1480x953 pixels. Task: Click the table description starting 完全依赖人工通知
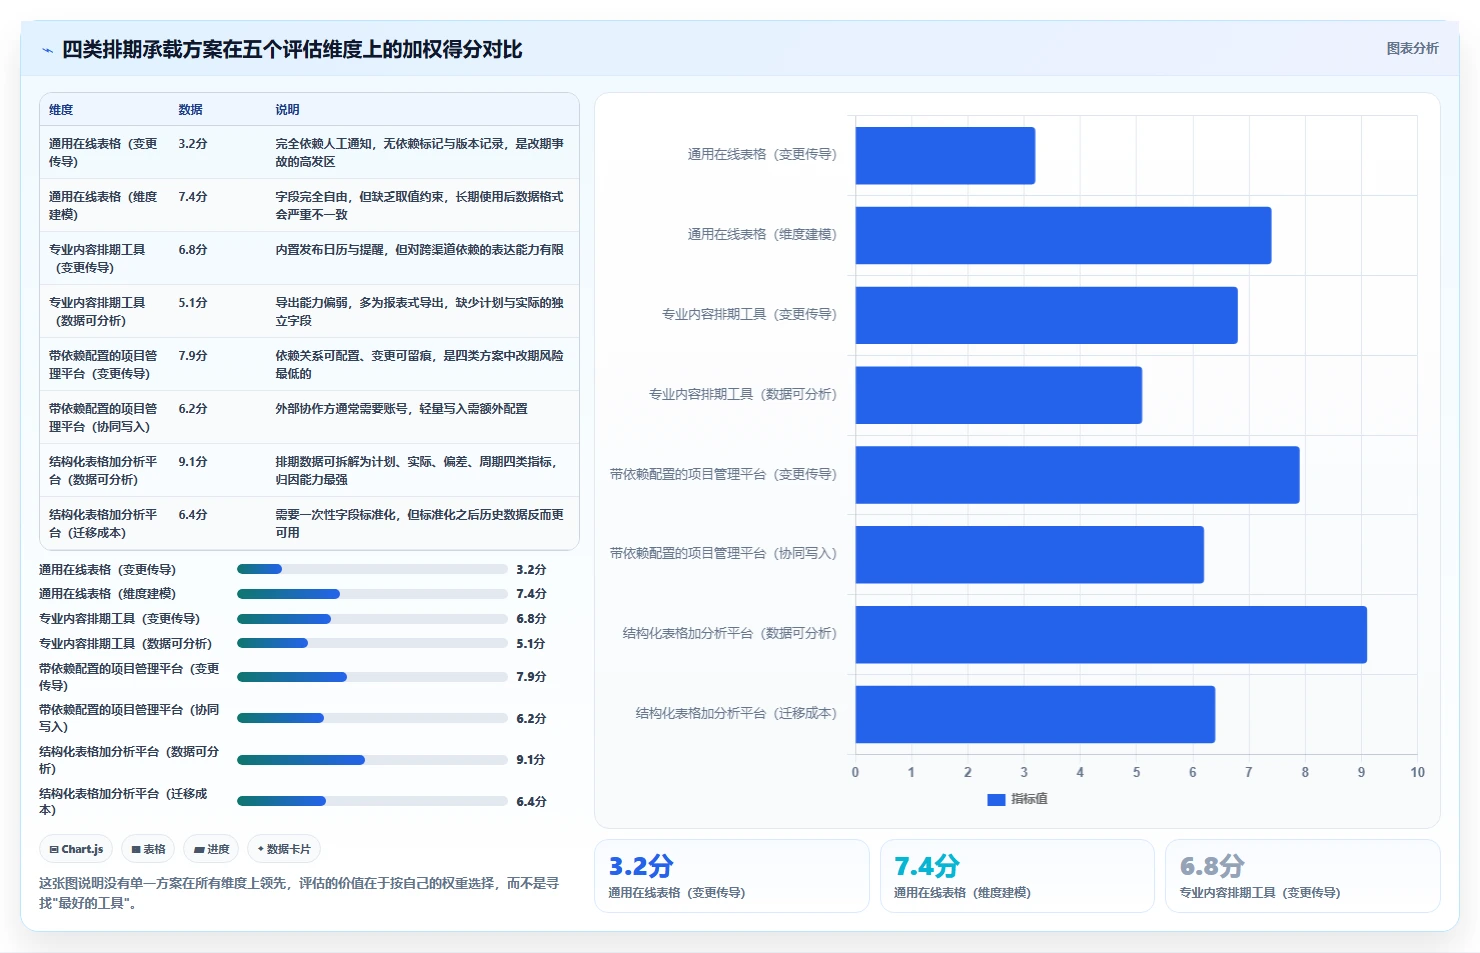coord(420,153)
